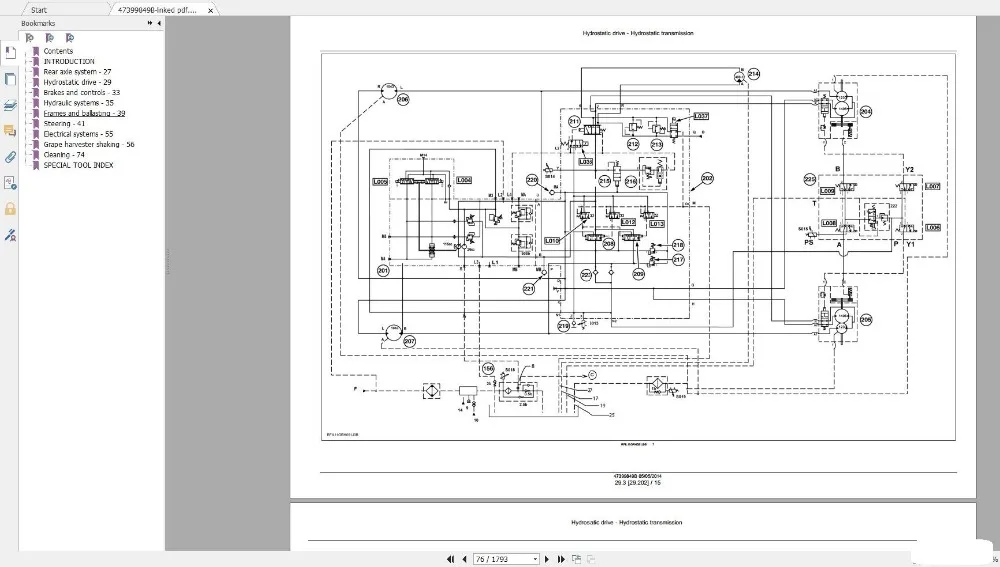The height and width of the screenshot is (567, 1000).
Task: Click the page header Hydrostatic drive - Hydrostatic transmission
Action: point(638,33)
